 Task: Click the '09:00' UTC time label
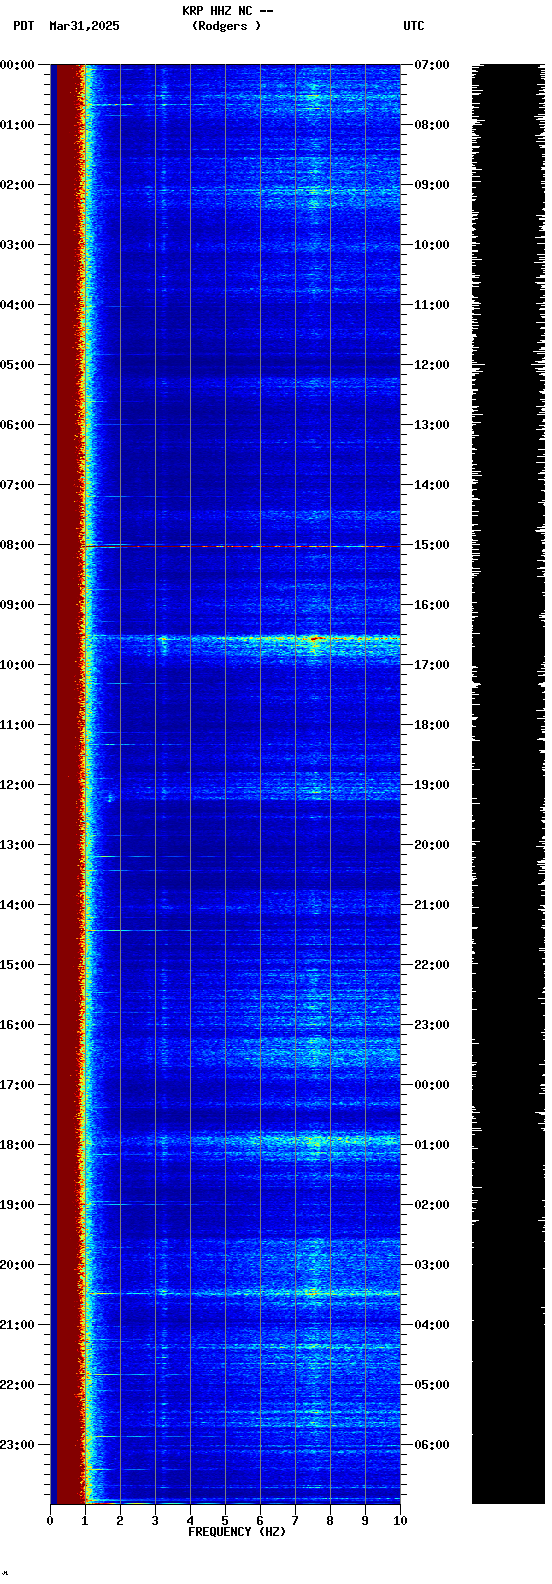432,185
